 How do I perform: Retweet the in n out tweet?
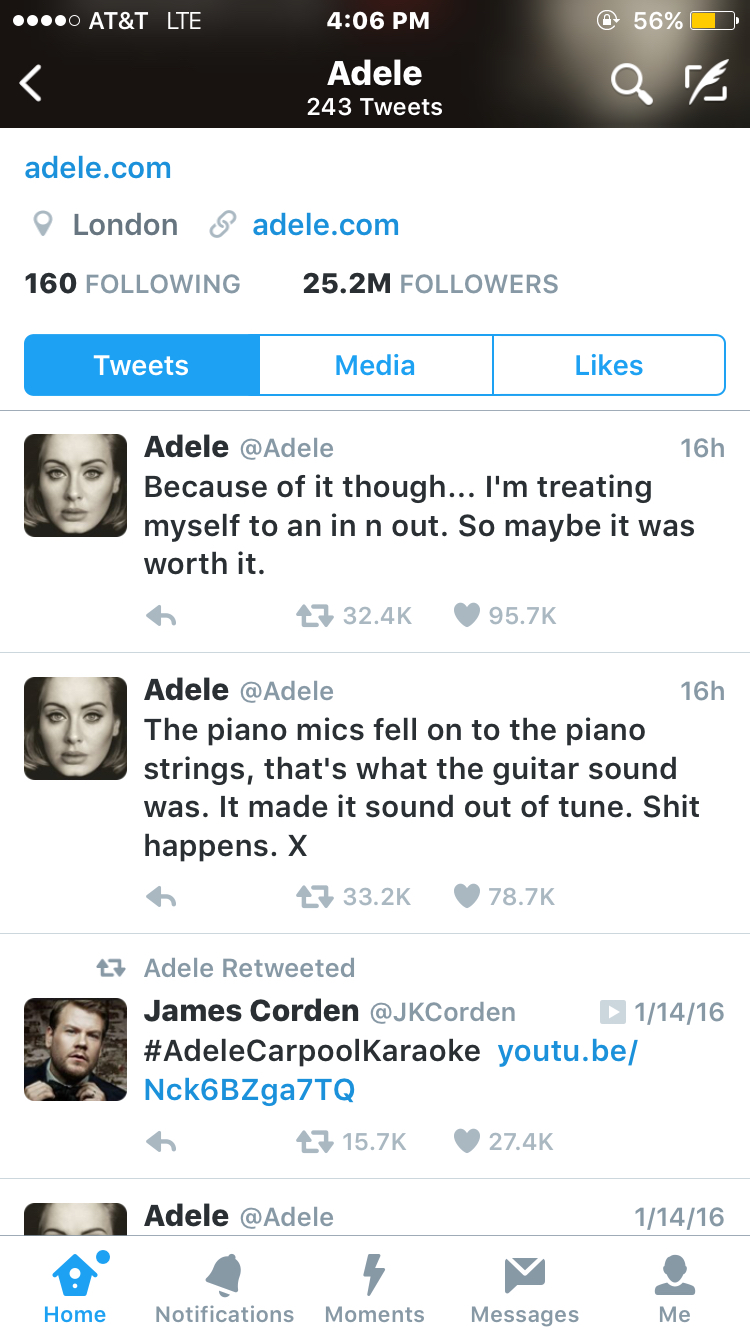tap(313, 616)
